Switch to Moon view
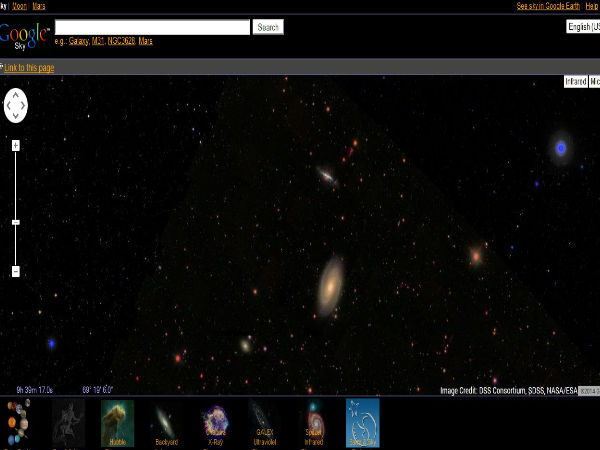This screenshot has width=600, height=450. (19, 6)
